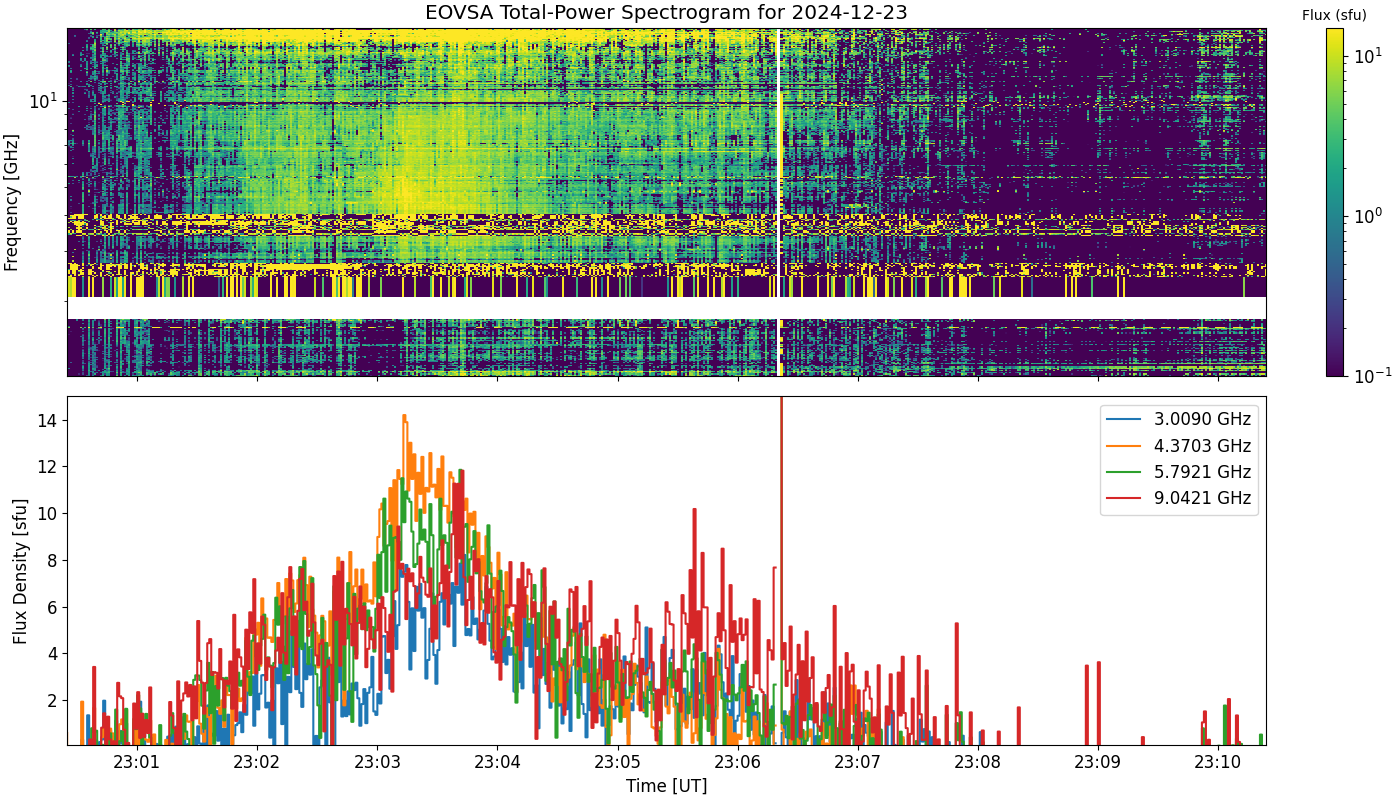Click the 23:02 time tick label

[257, 763]
